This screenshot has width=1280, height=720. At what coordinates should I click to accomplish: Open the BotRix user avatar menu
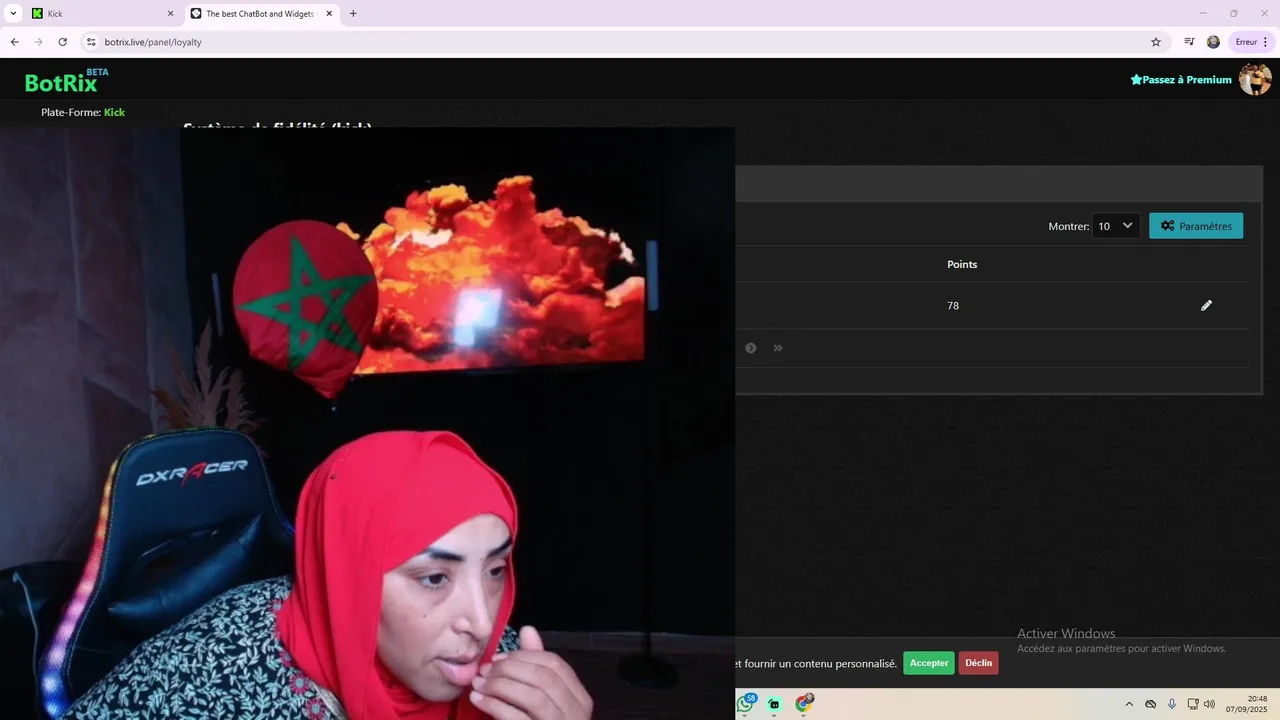point(1255,79)
